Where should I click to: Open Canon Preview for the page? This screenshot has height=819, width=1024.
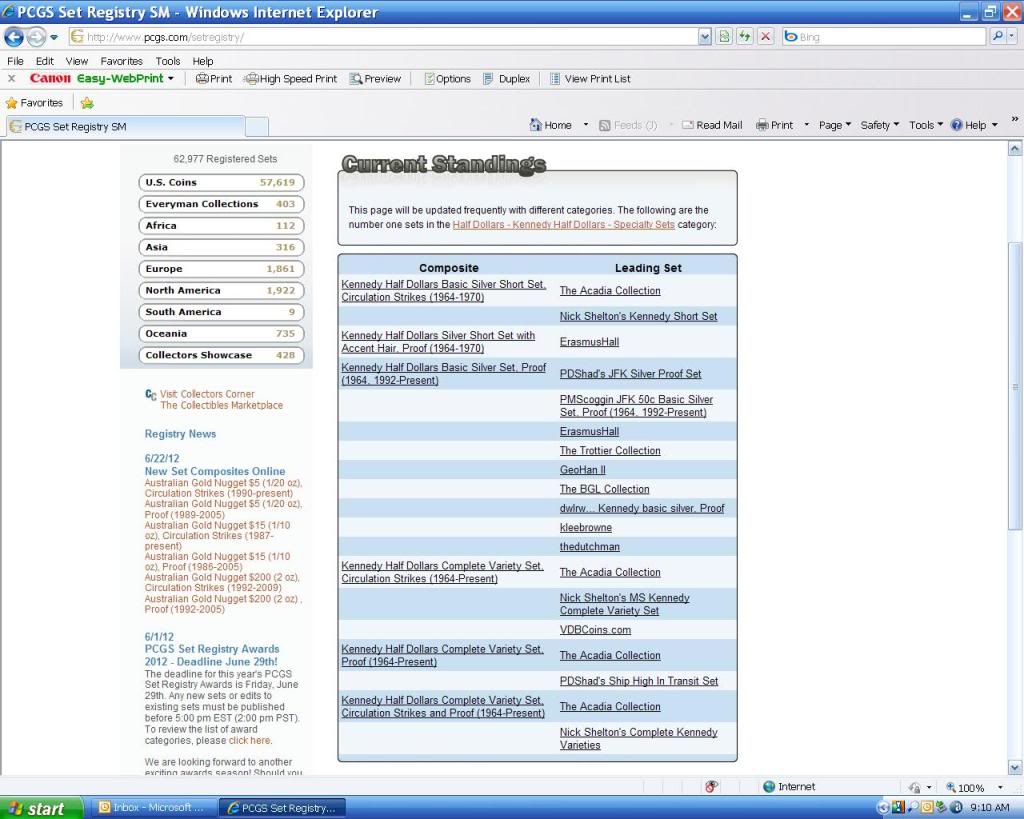coord(376,78)
